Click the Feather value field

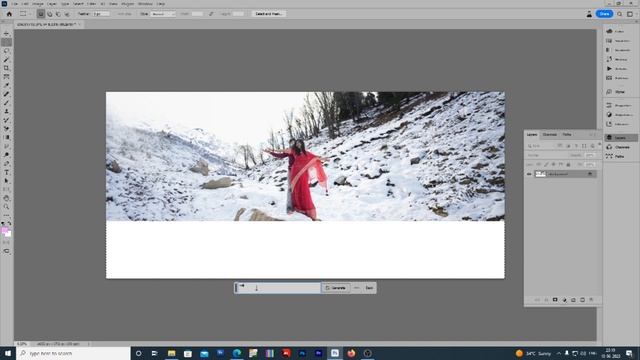100,14
